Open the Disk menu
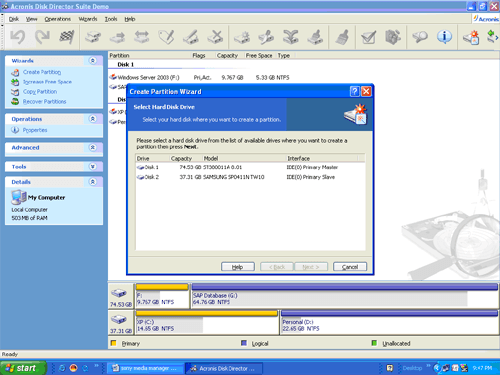Viewport: 500px width, 375px height. click(14, 19)
